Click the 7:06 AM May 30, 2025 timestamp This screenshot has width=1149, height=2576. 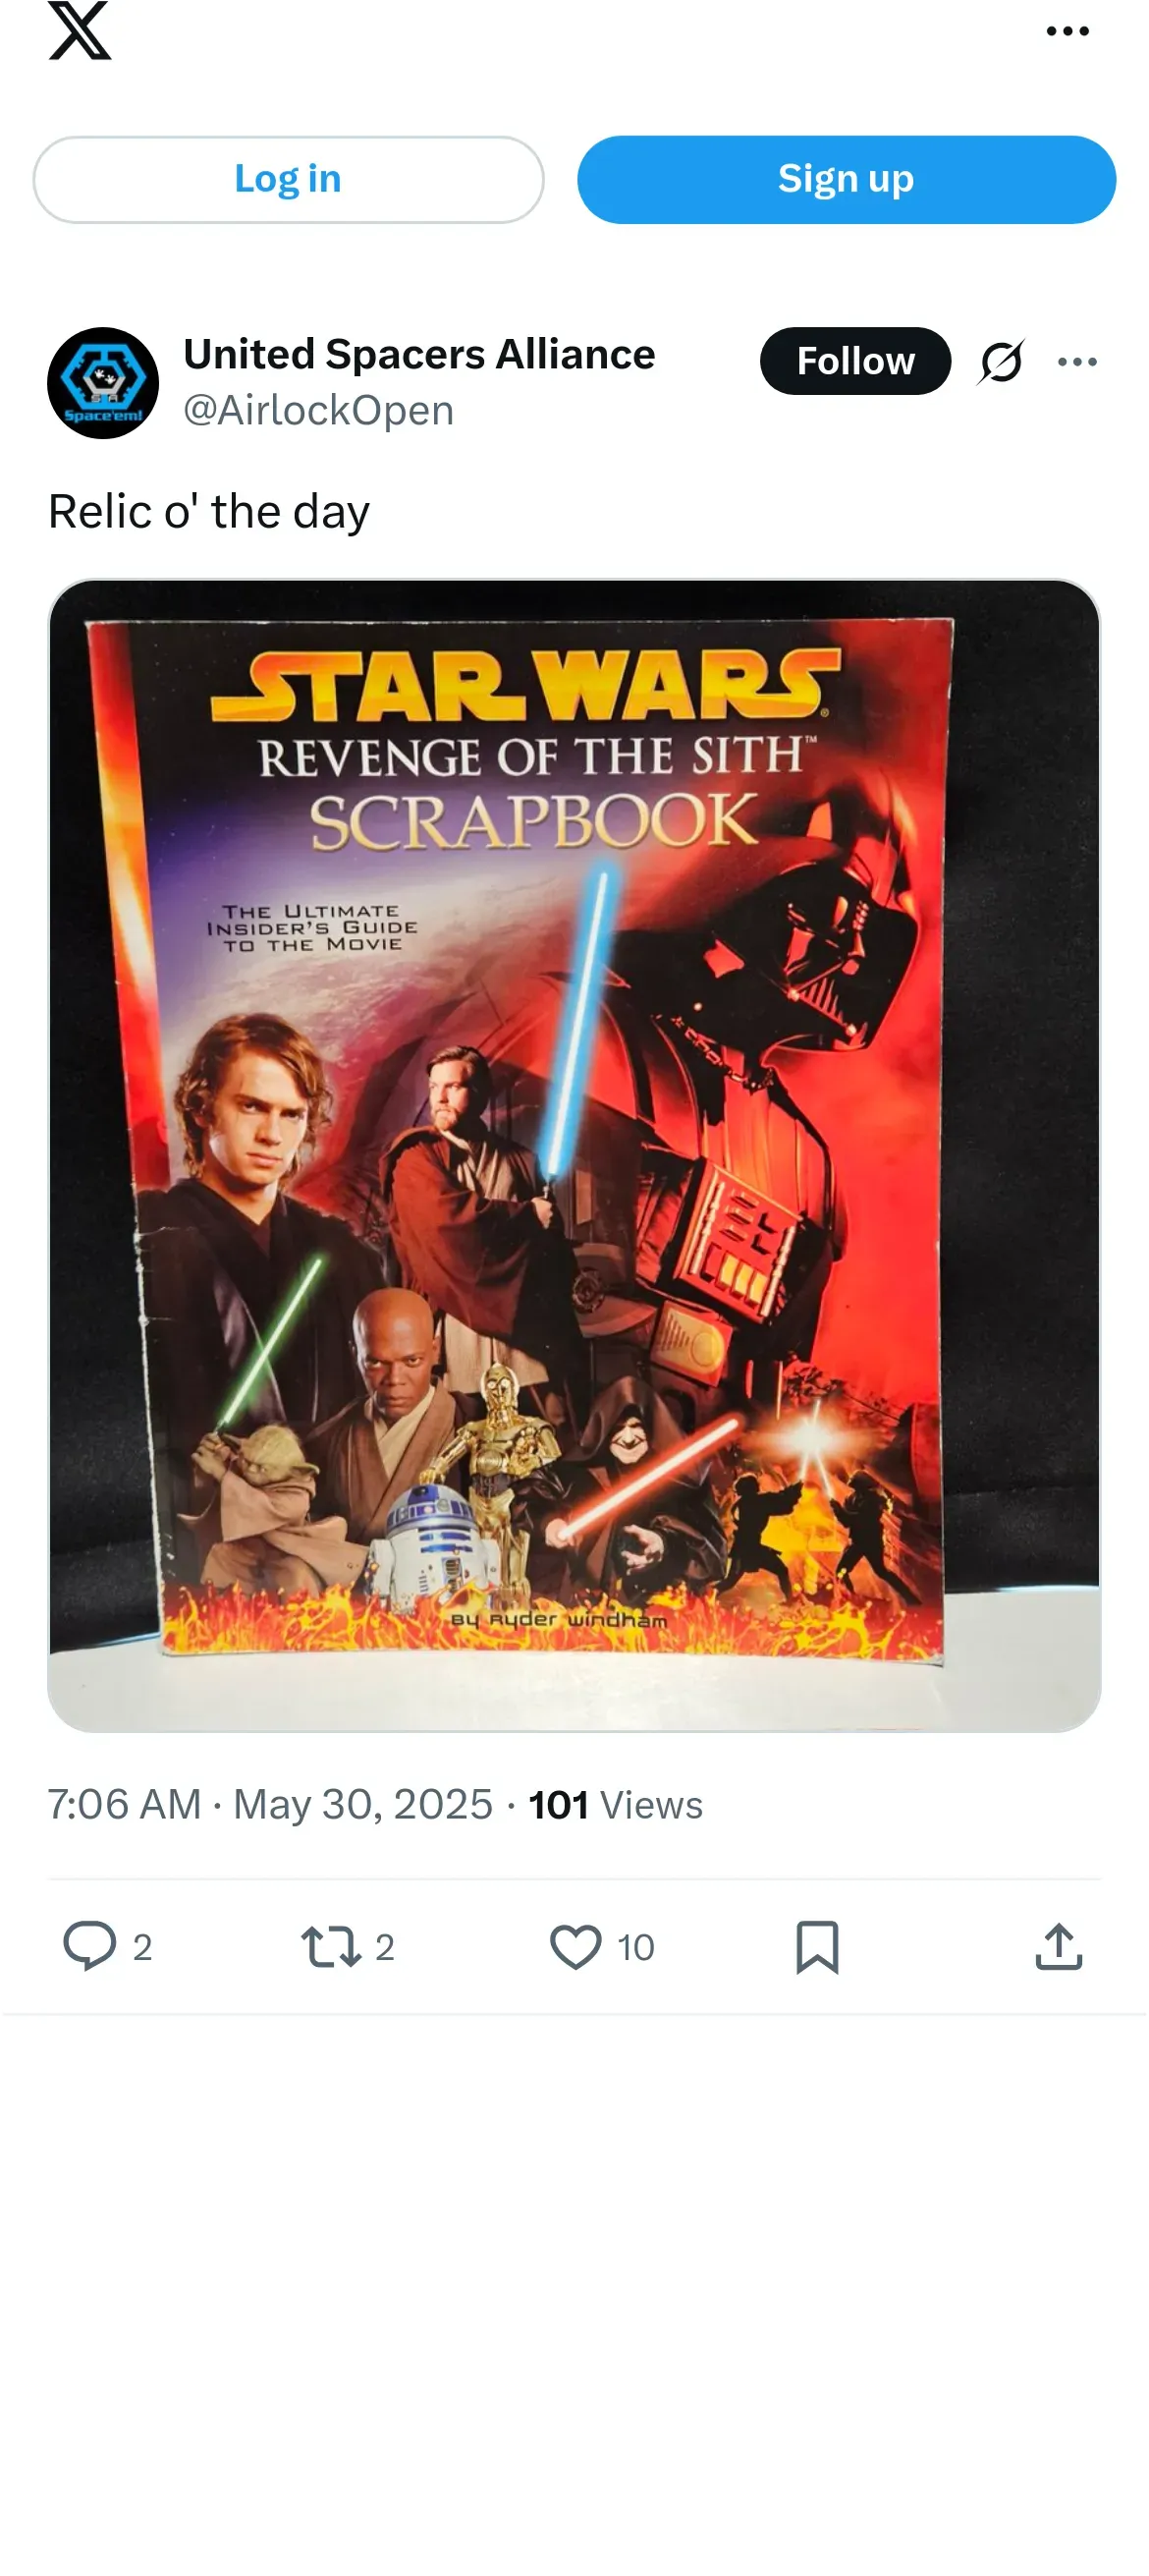270,1805
